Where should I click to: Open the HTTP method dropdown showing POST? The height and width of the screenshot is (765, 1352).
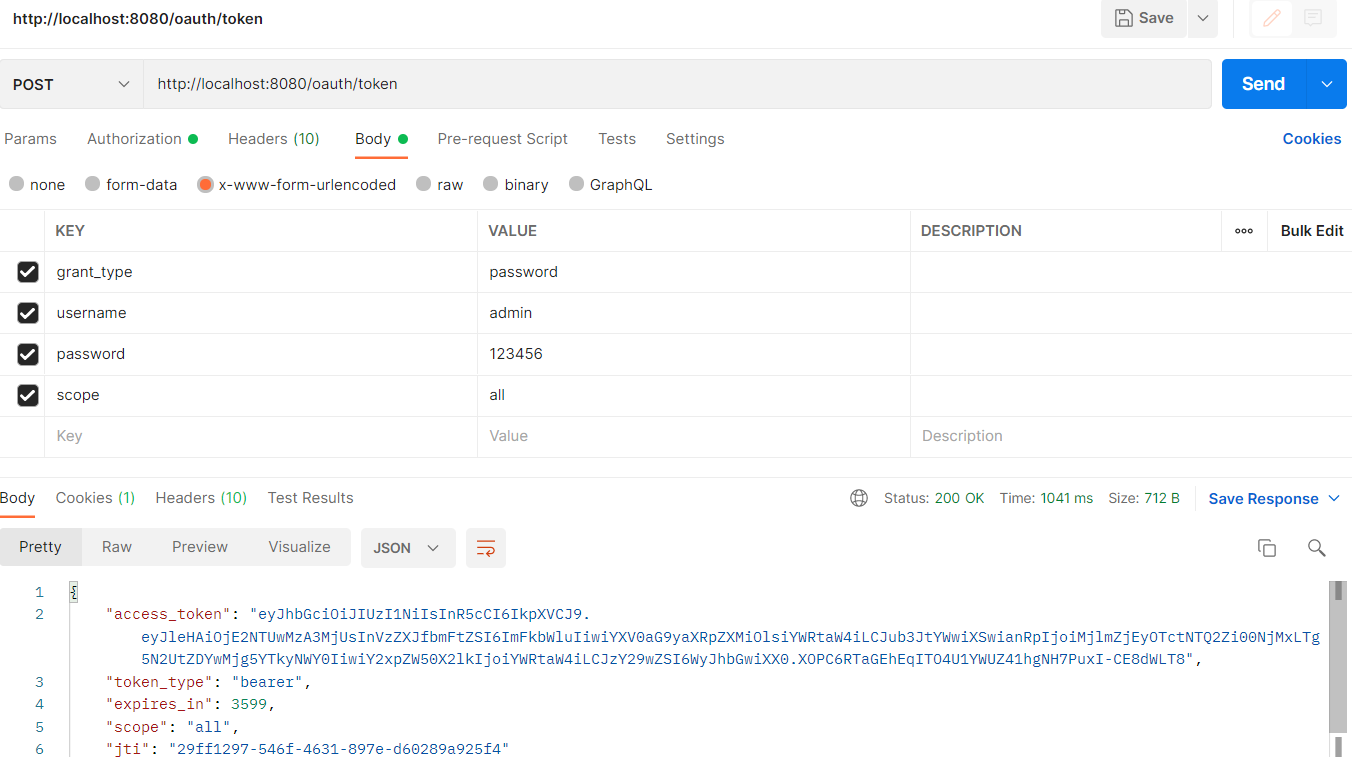(x=70, y=84)
